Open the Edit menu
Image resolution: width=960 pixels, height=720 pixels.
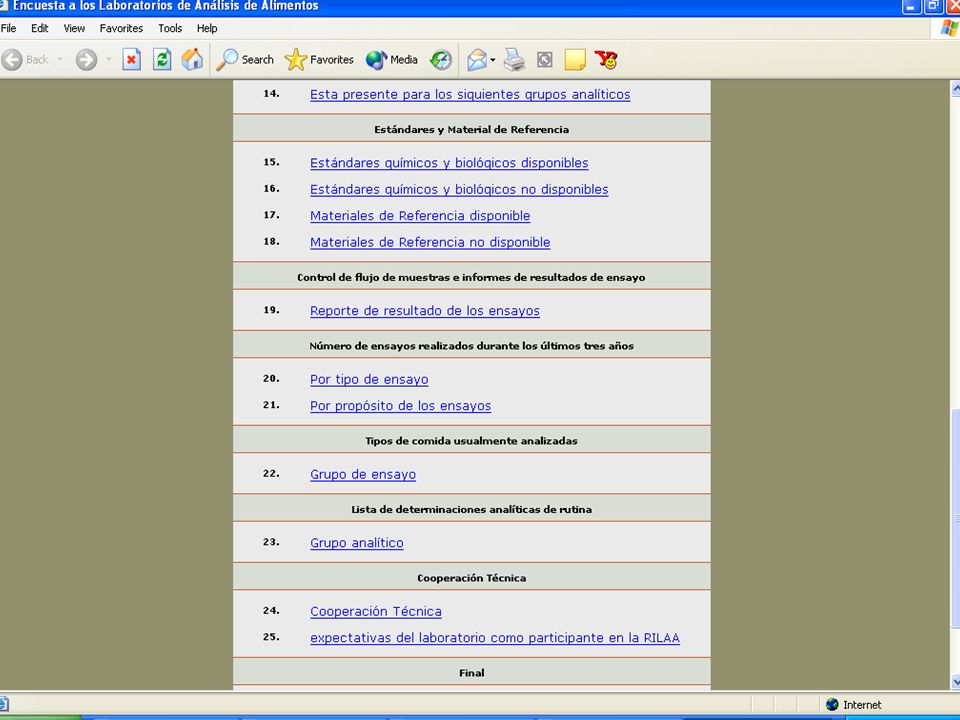(x=40, y=28)
